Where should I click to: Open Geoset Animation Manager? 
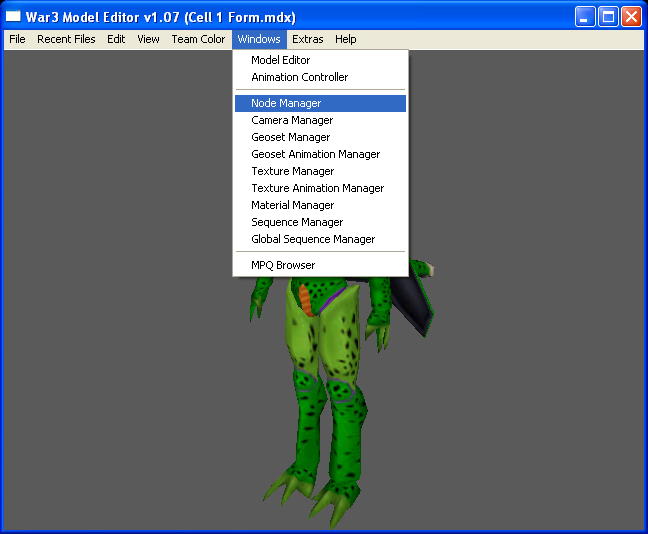pyautogui.click(x=320, y=154)
